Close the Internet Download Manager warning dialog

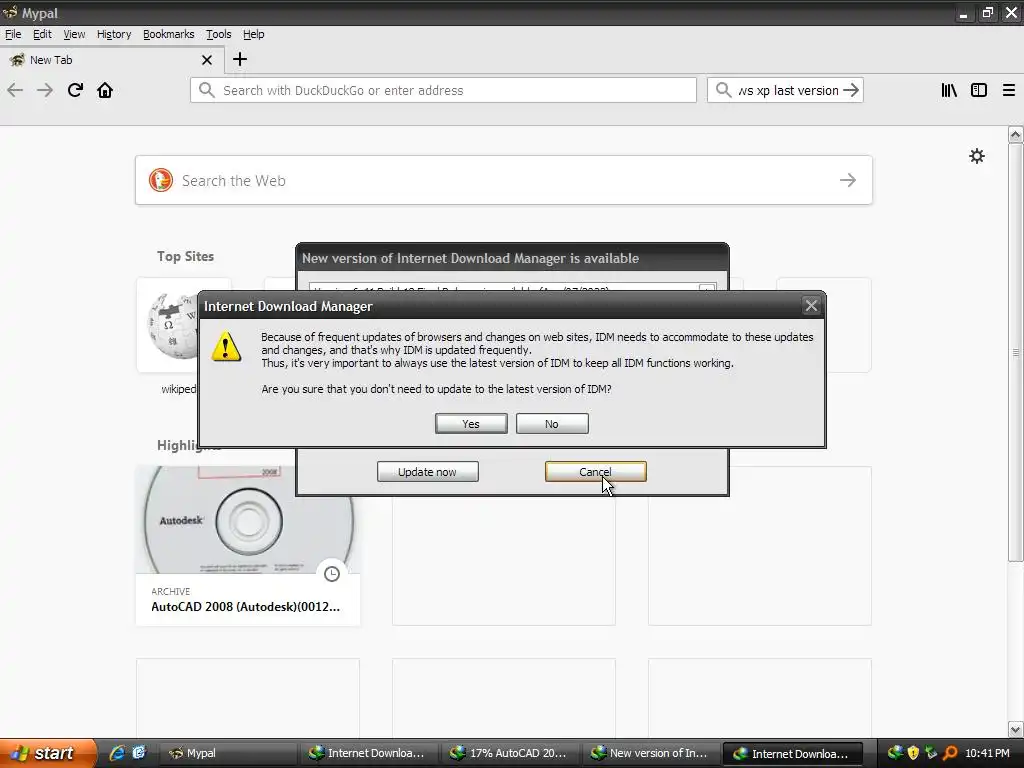(x=811, y=306)
